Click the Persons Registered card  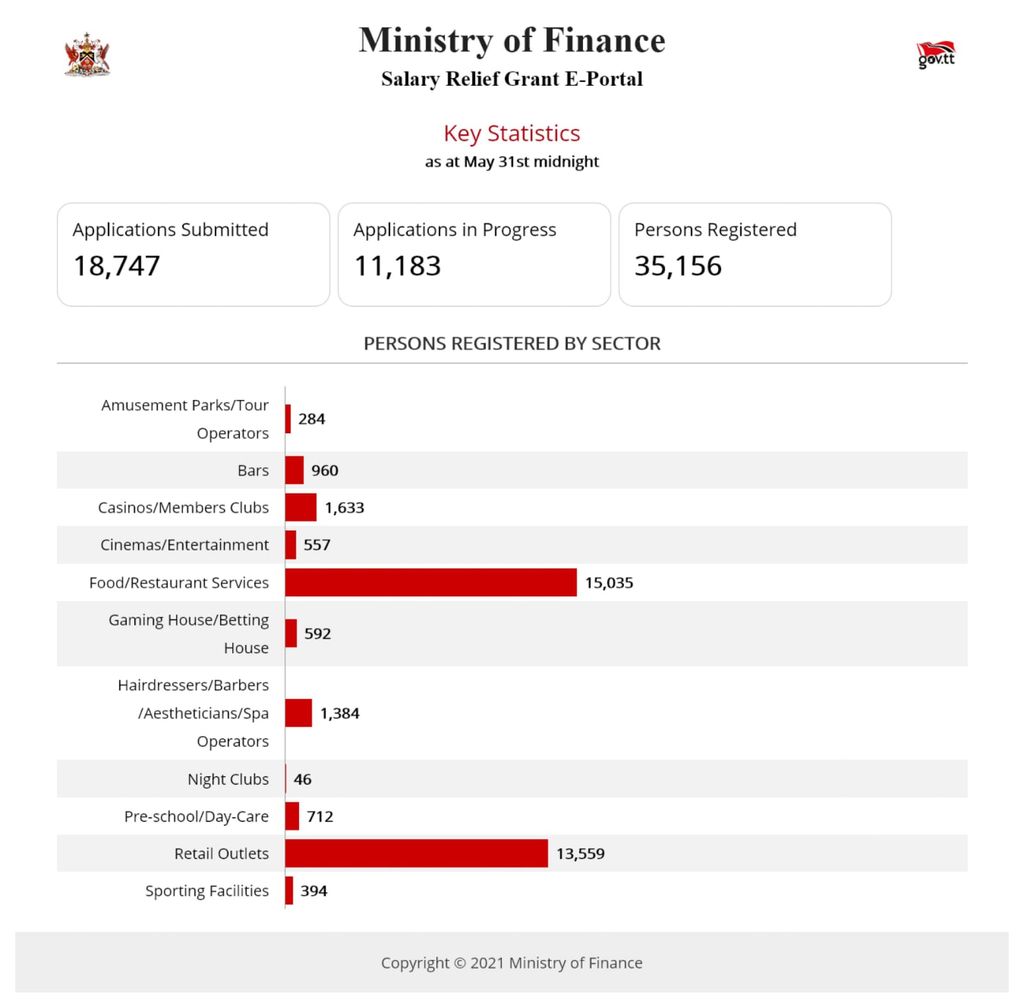tap(755, 254)
